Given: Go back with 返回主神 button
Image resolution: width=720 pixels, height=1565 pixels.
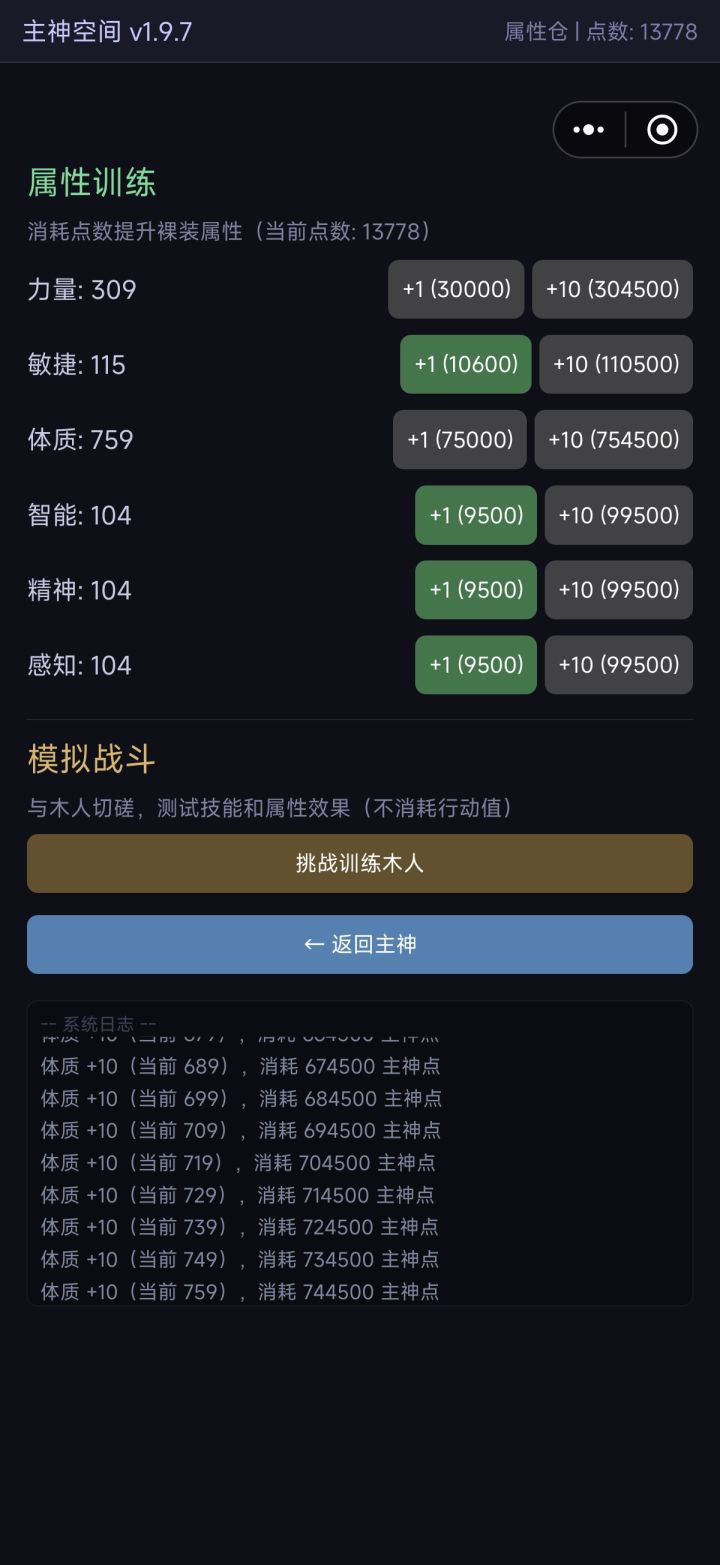Looking at the screenshot, I should coord(360,944).
